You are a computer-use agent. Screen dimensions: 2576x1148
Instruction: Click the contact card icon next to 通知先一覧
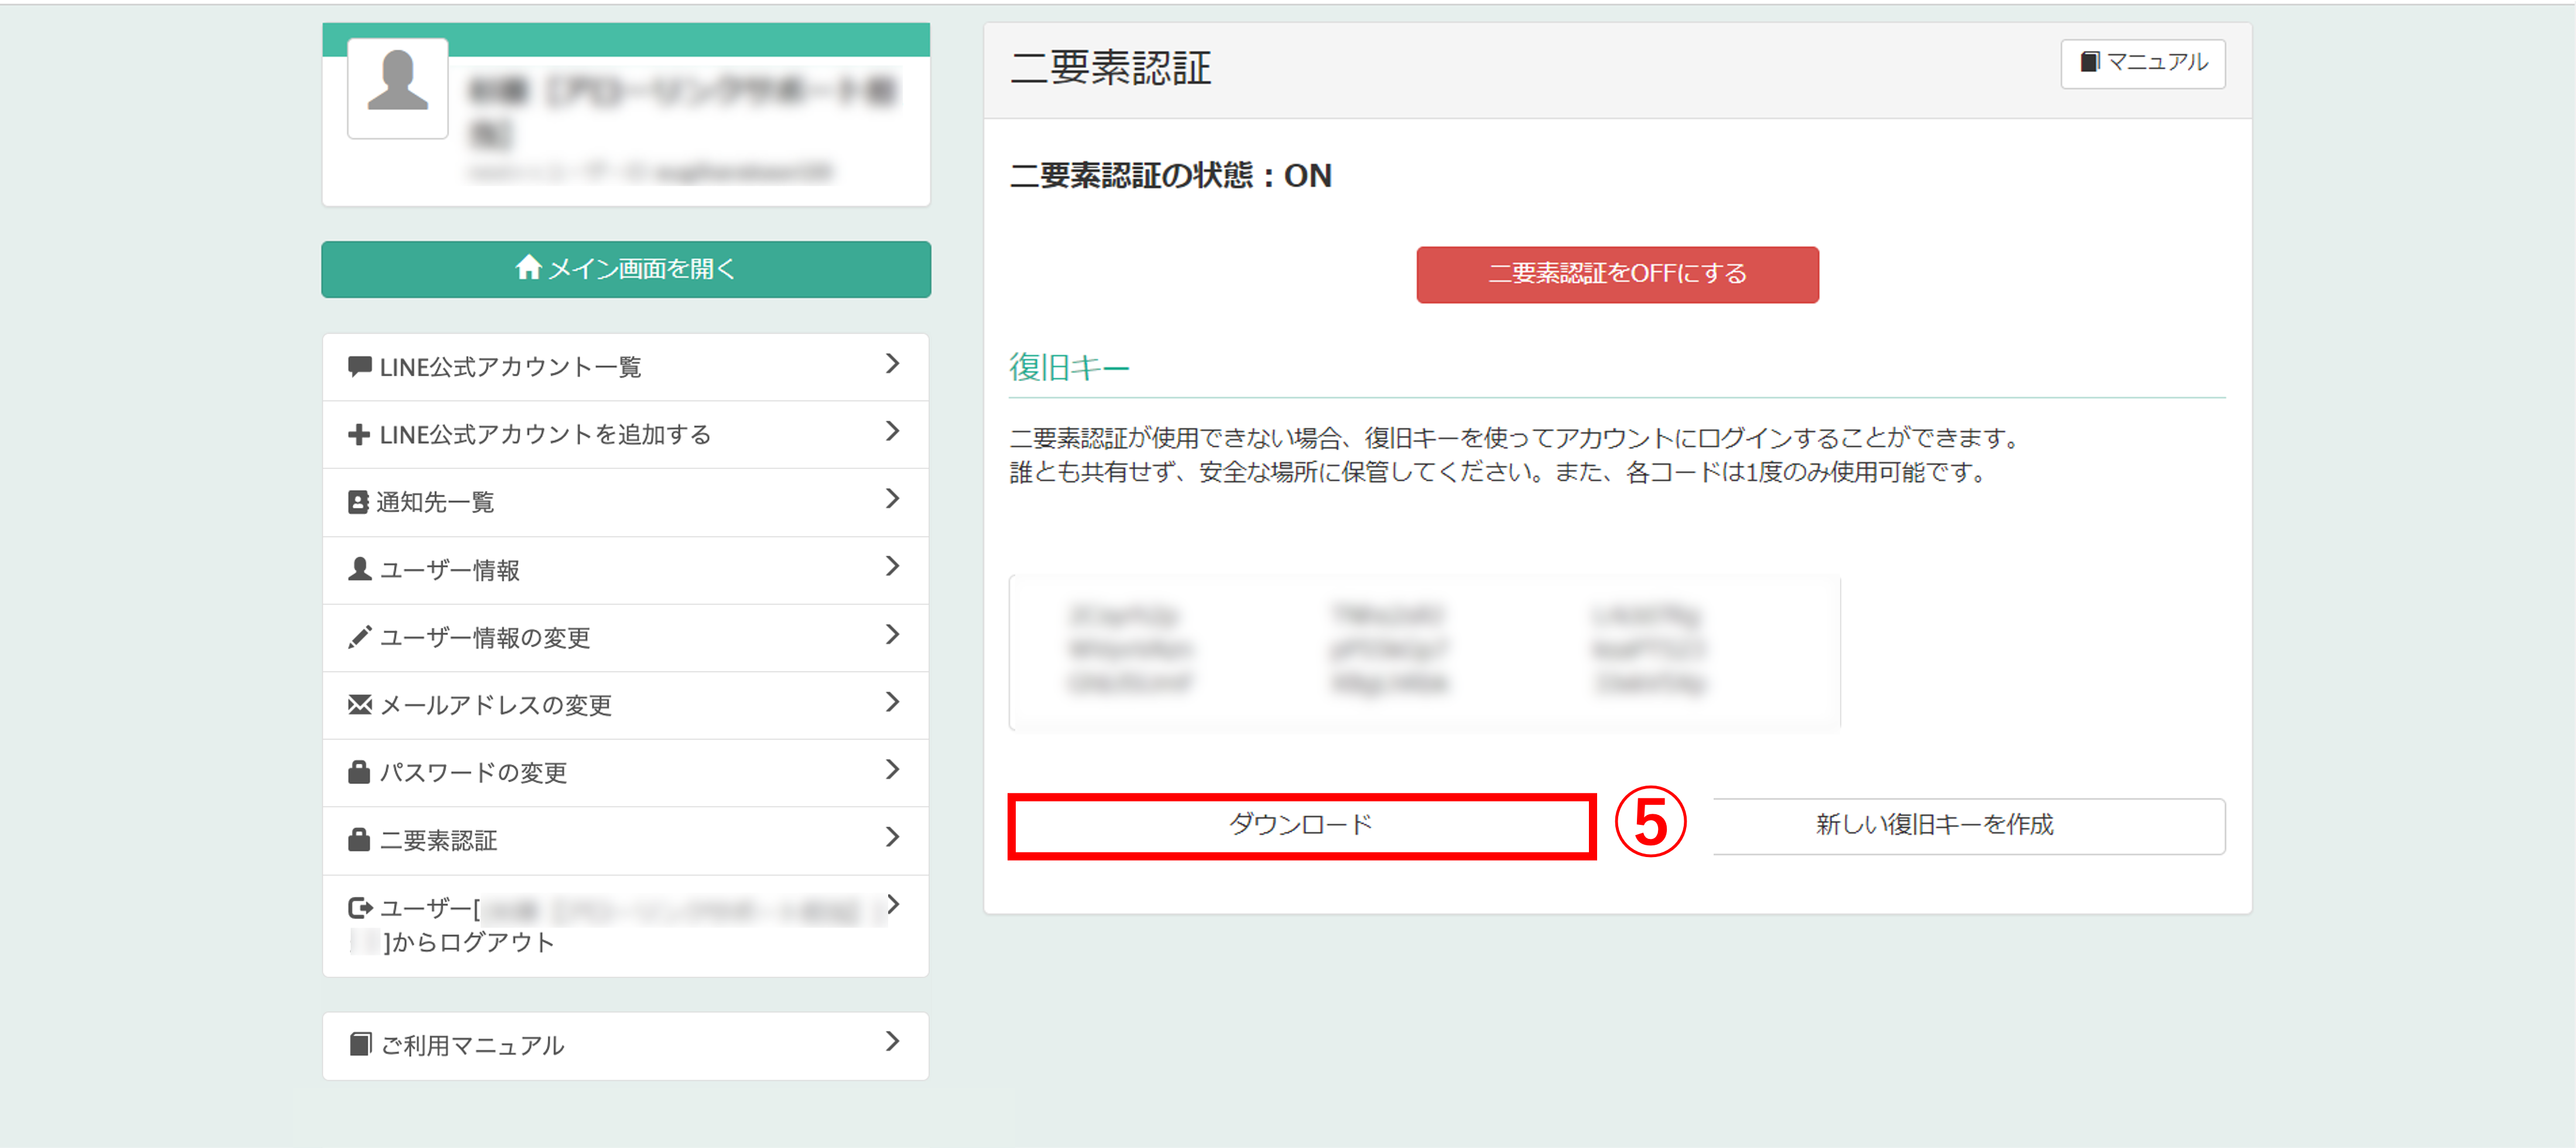pyautogui.click(x=358, y=502)
